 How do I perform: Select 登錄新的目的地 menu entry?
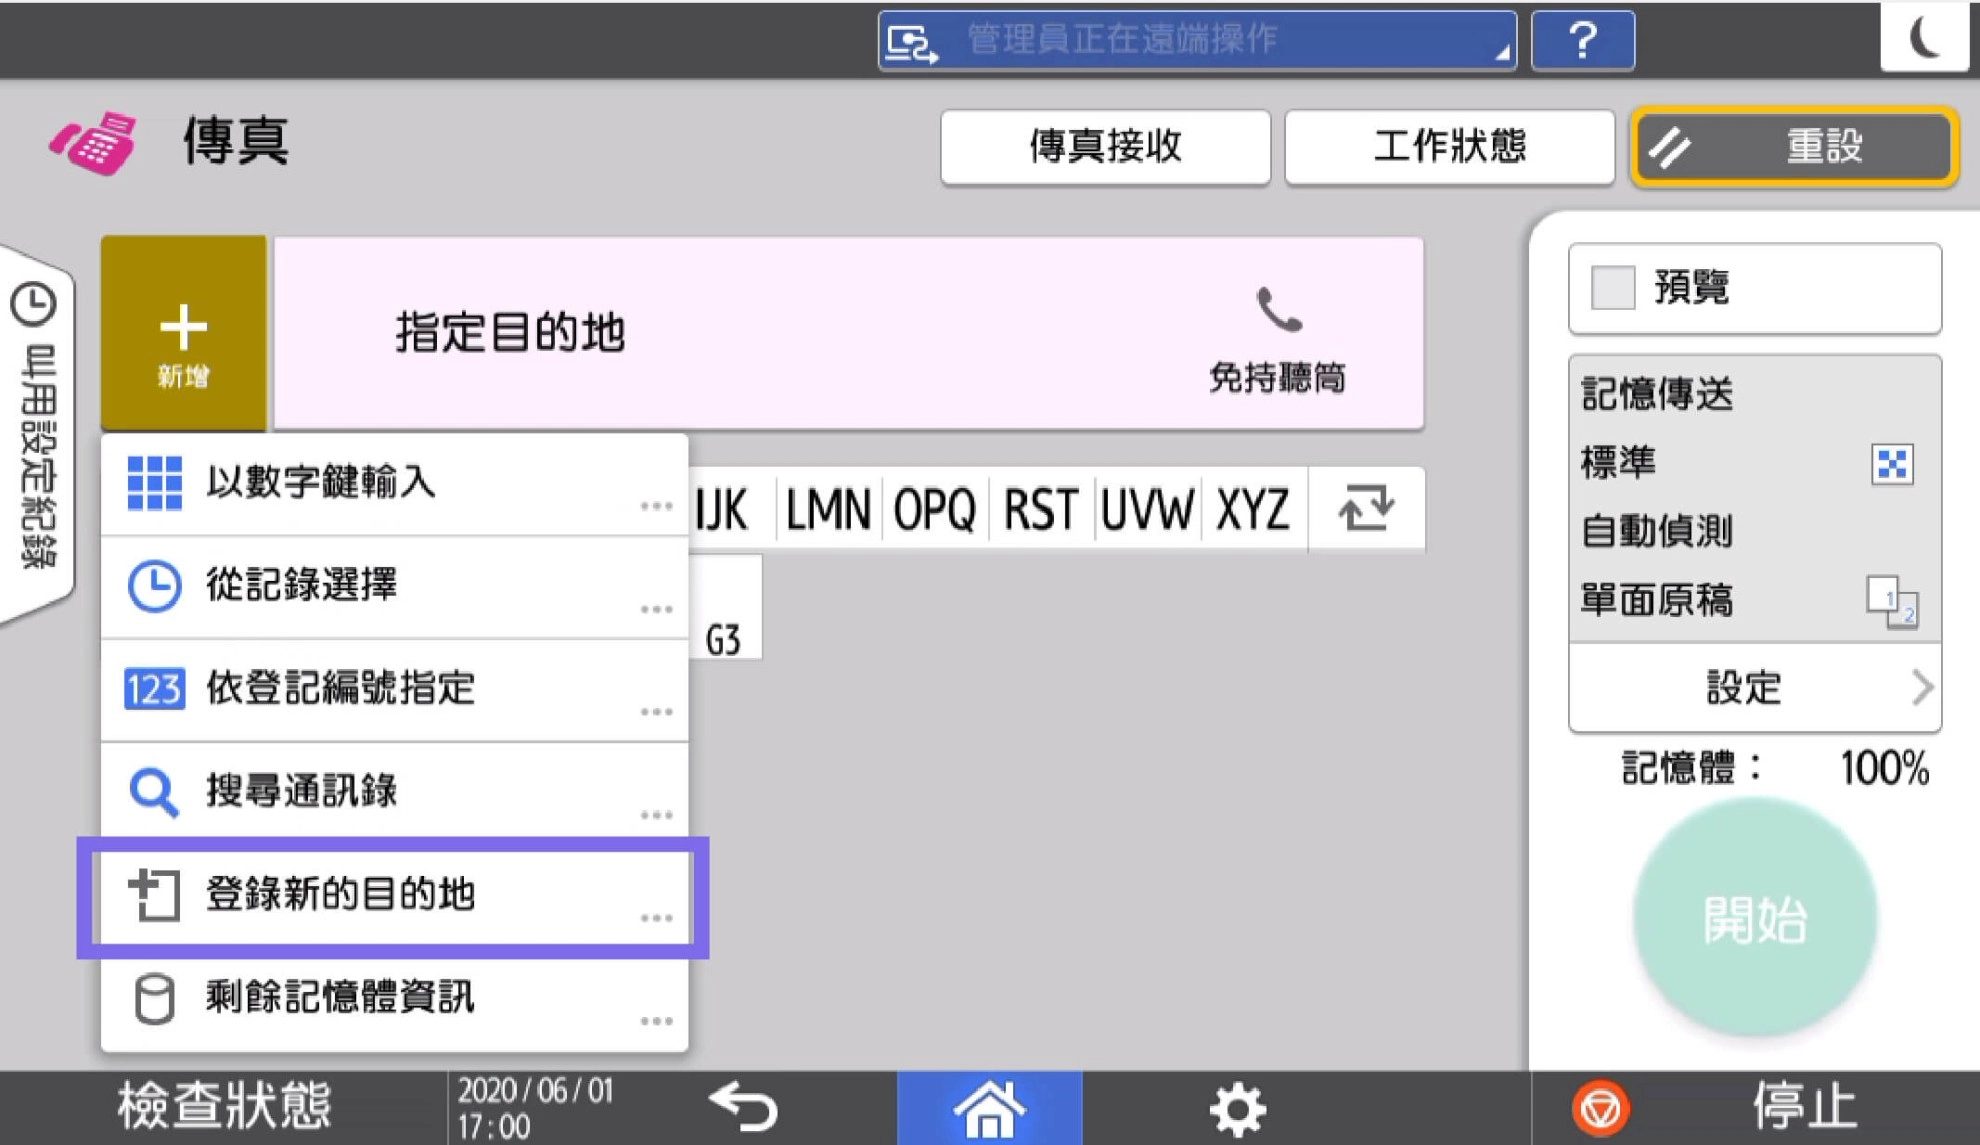pyautogui.click(x=394, y=896)
